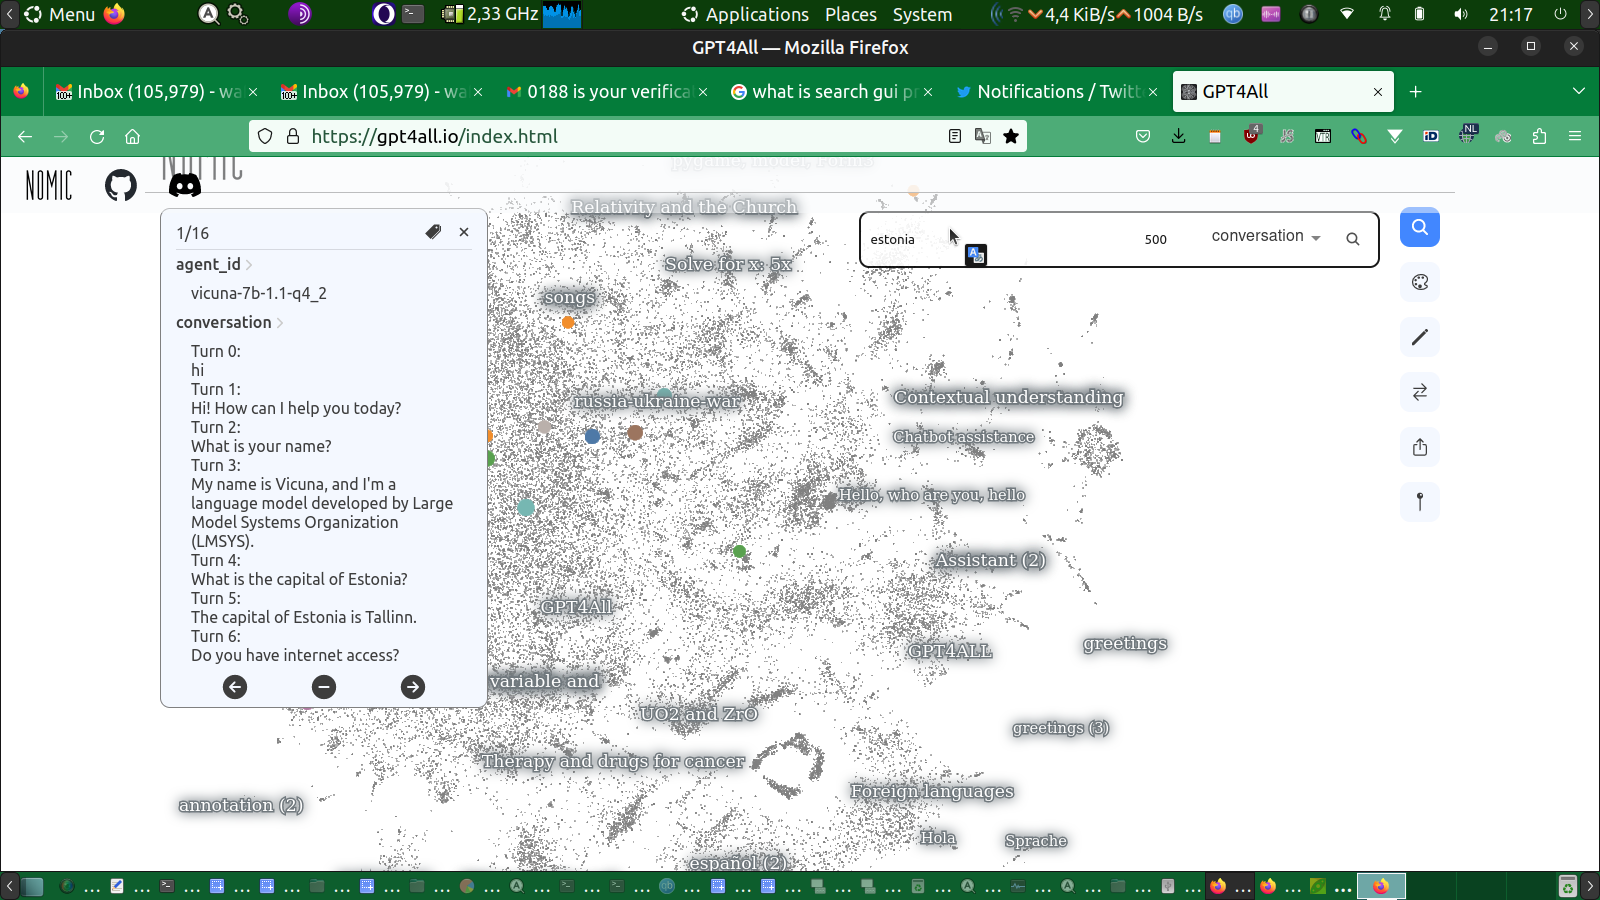The width and height of the screenshot is (1600, 900).
Task: Run the search with the magnifier icon
Action: tap(1353, 239)
